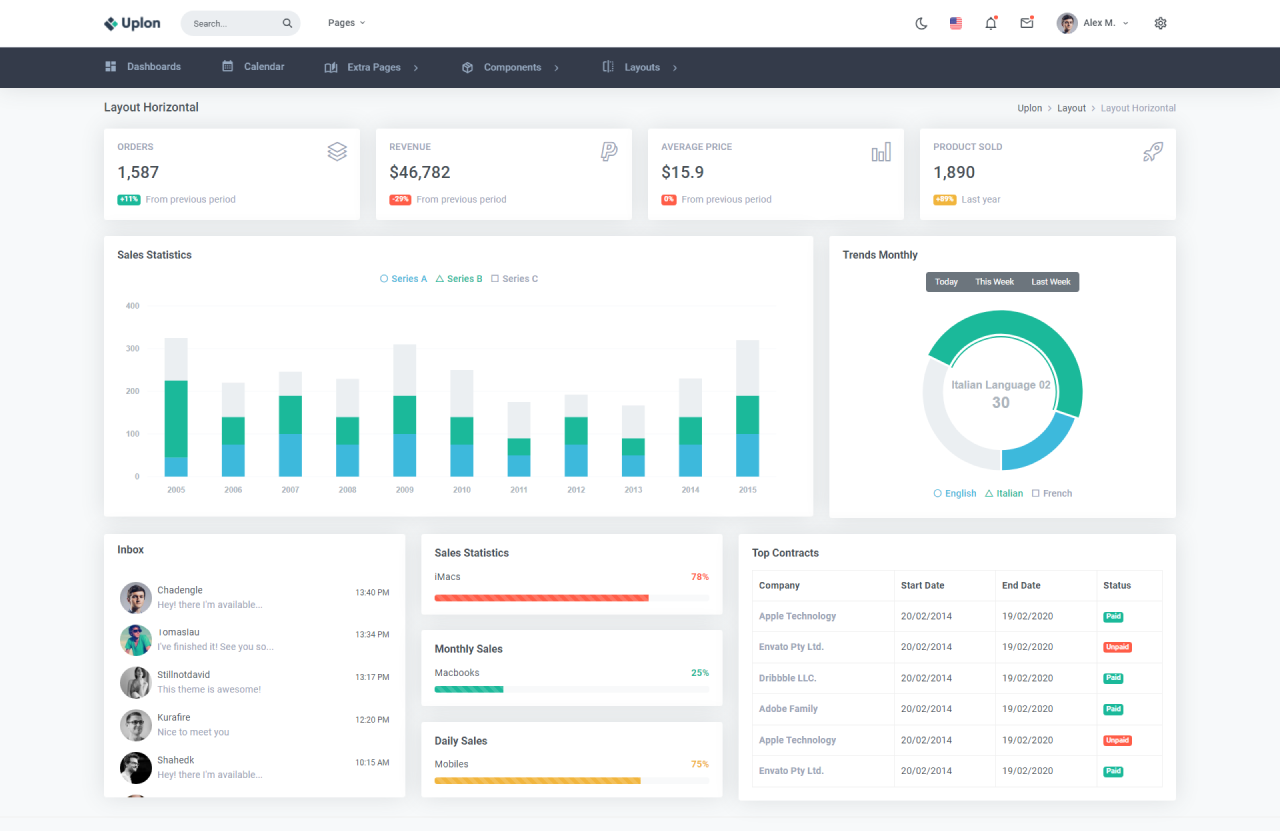Image resolution: width=1280 pixels, height=831 pixels.
Task: Click the Start Date column header
Action: (x=945, y=585)
